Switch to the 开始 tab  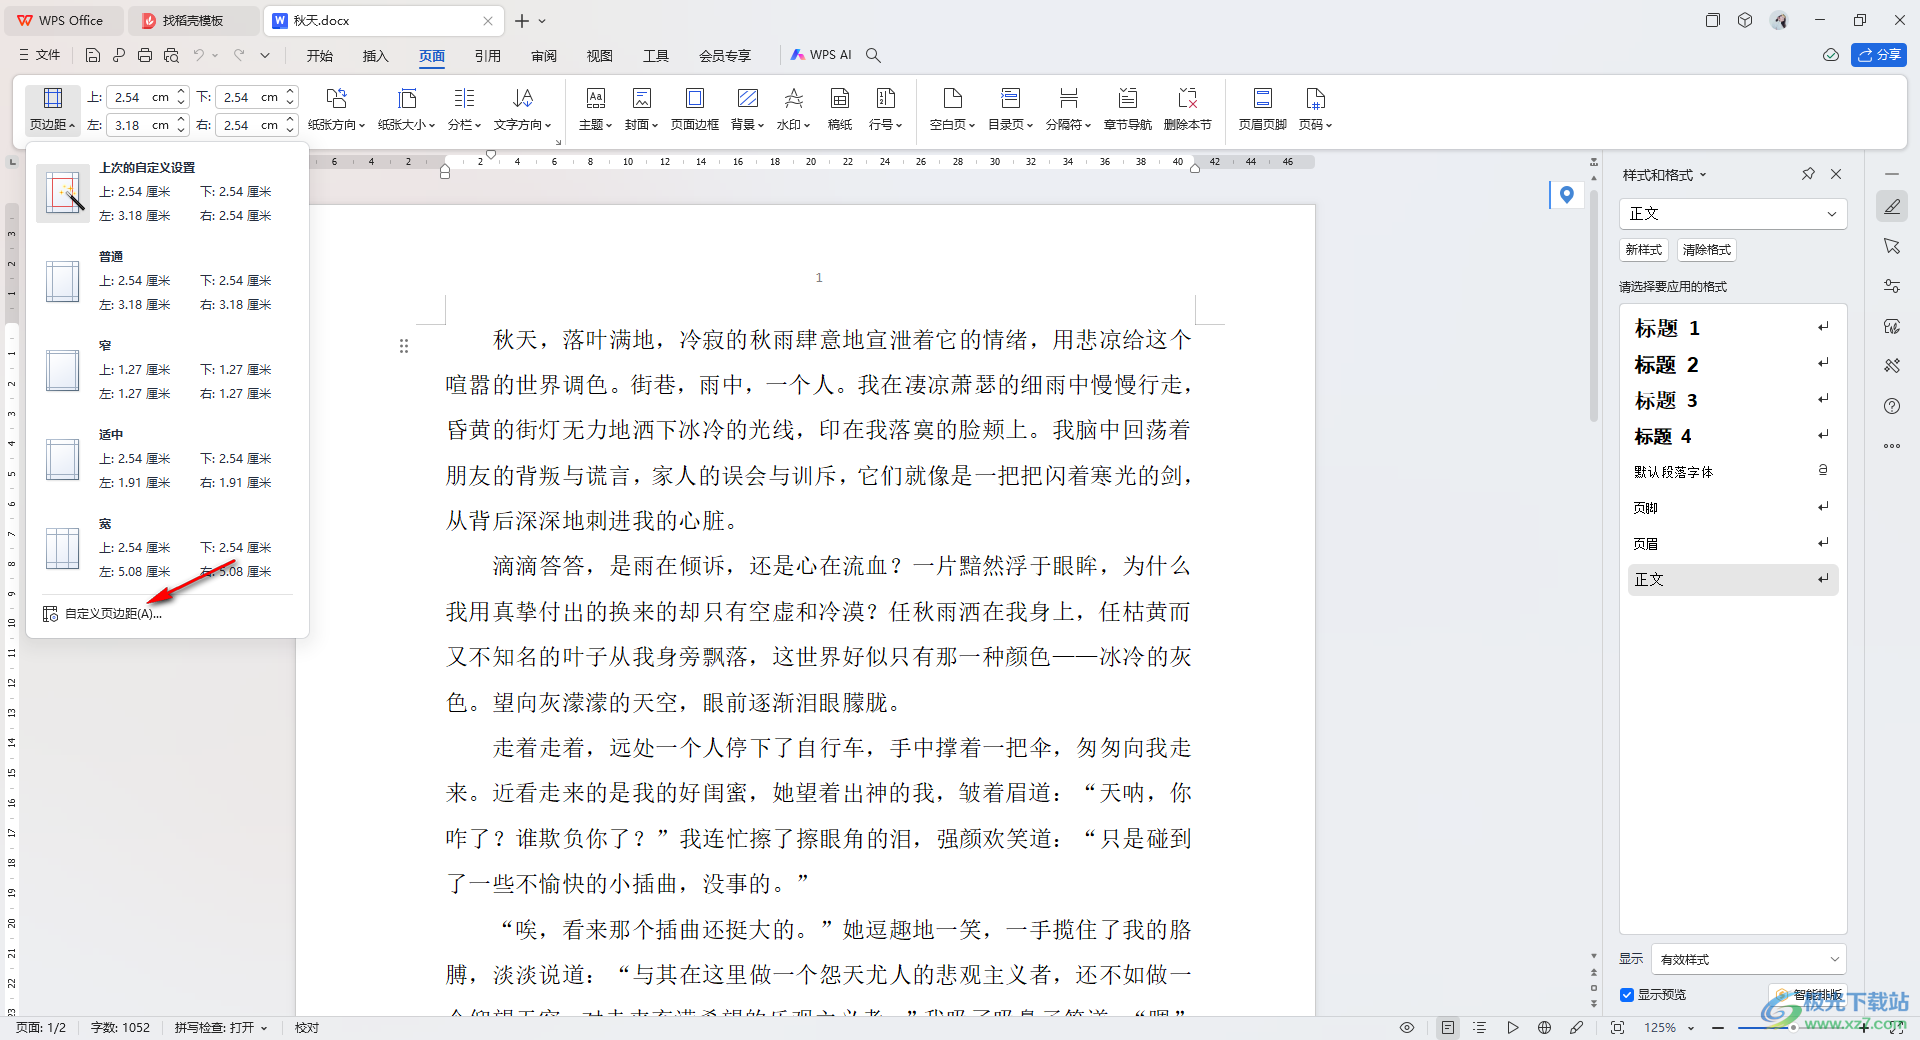[320, 55]
